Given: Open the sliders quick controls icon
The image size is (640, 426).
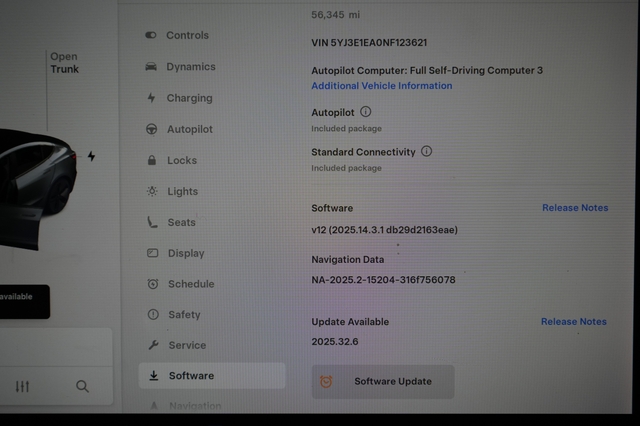Looking at the screenshot, I should click(x=22, y=386).
